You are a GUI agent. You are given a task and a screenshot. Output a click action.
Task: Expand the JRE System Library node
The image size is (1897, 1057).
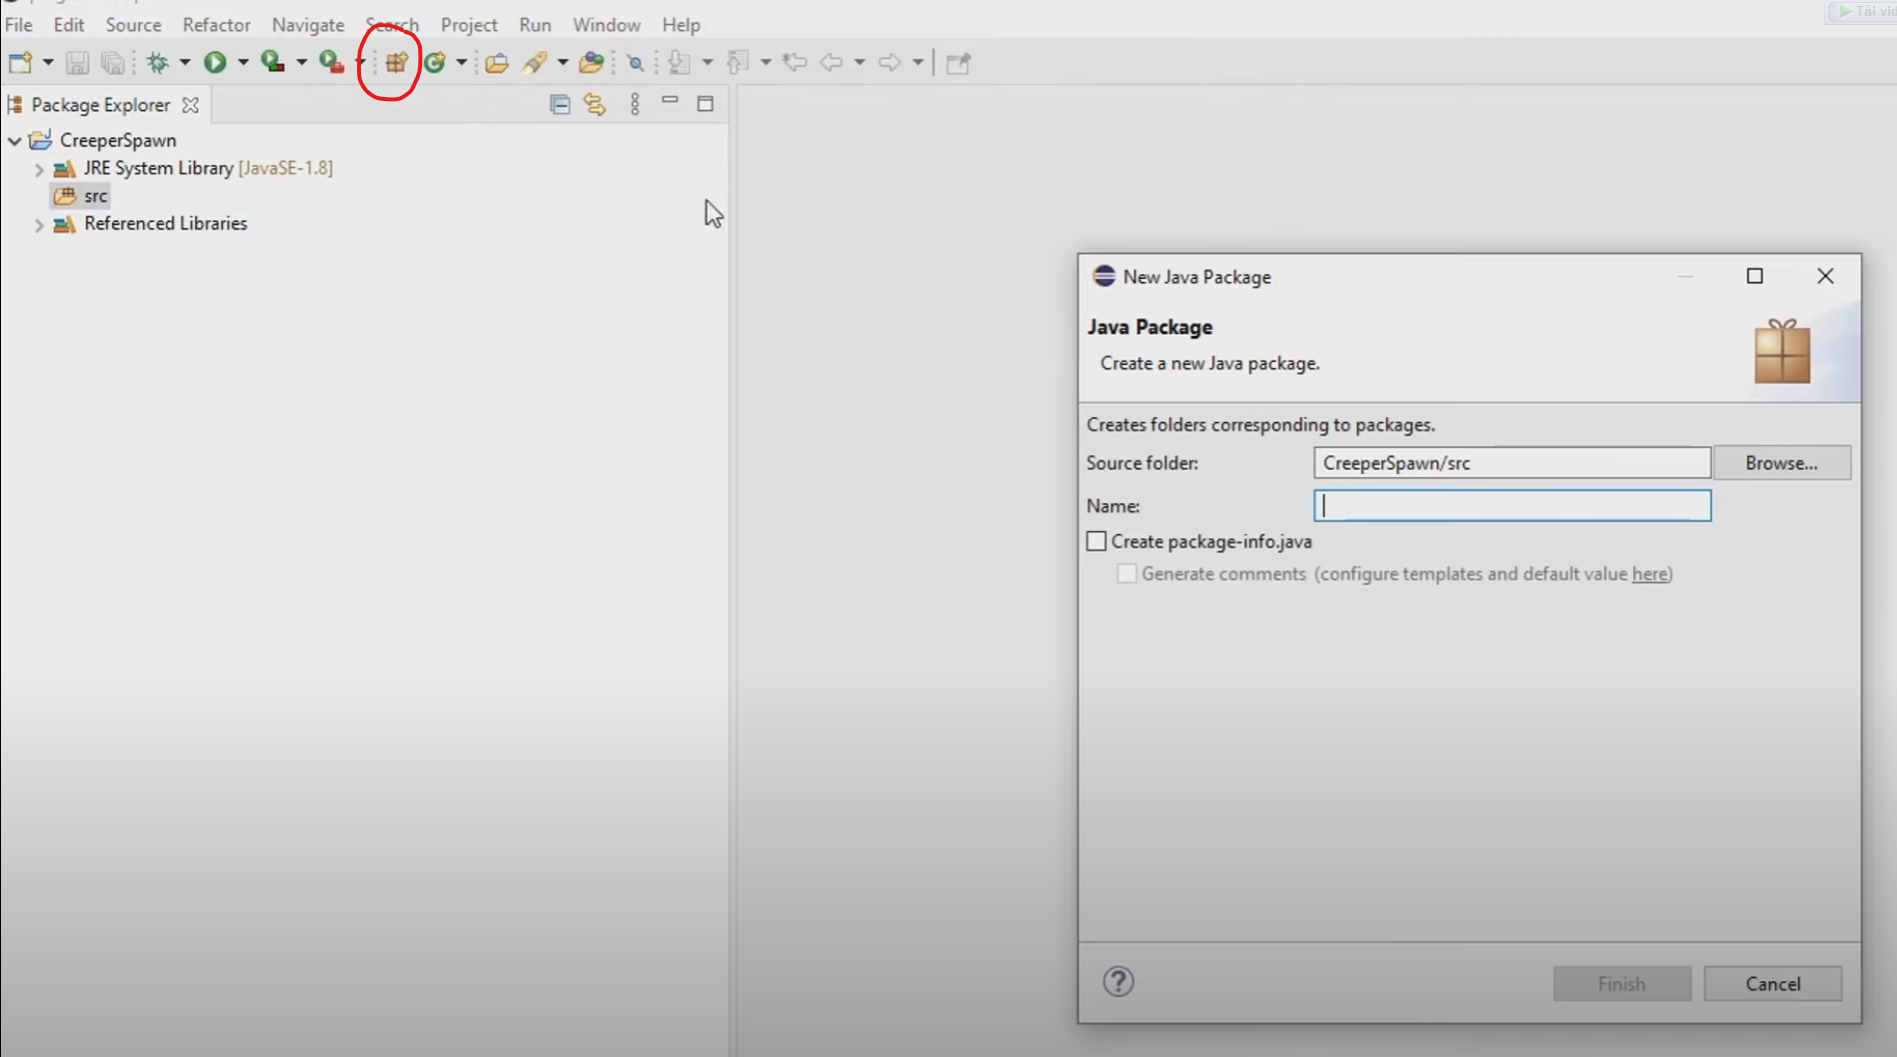(x=40, y=168)
